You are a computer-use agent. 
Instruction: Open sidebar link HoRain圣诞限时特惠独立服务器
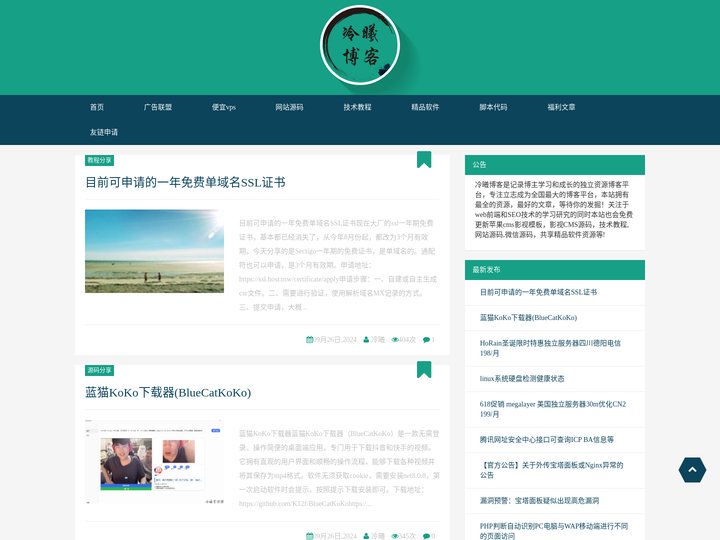point(550,348)
